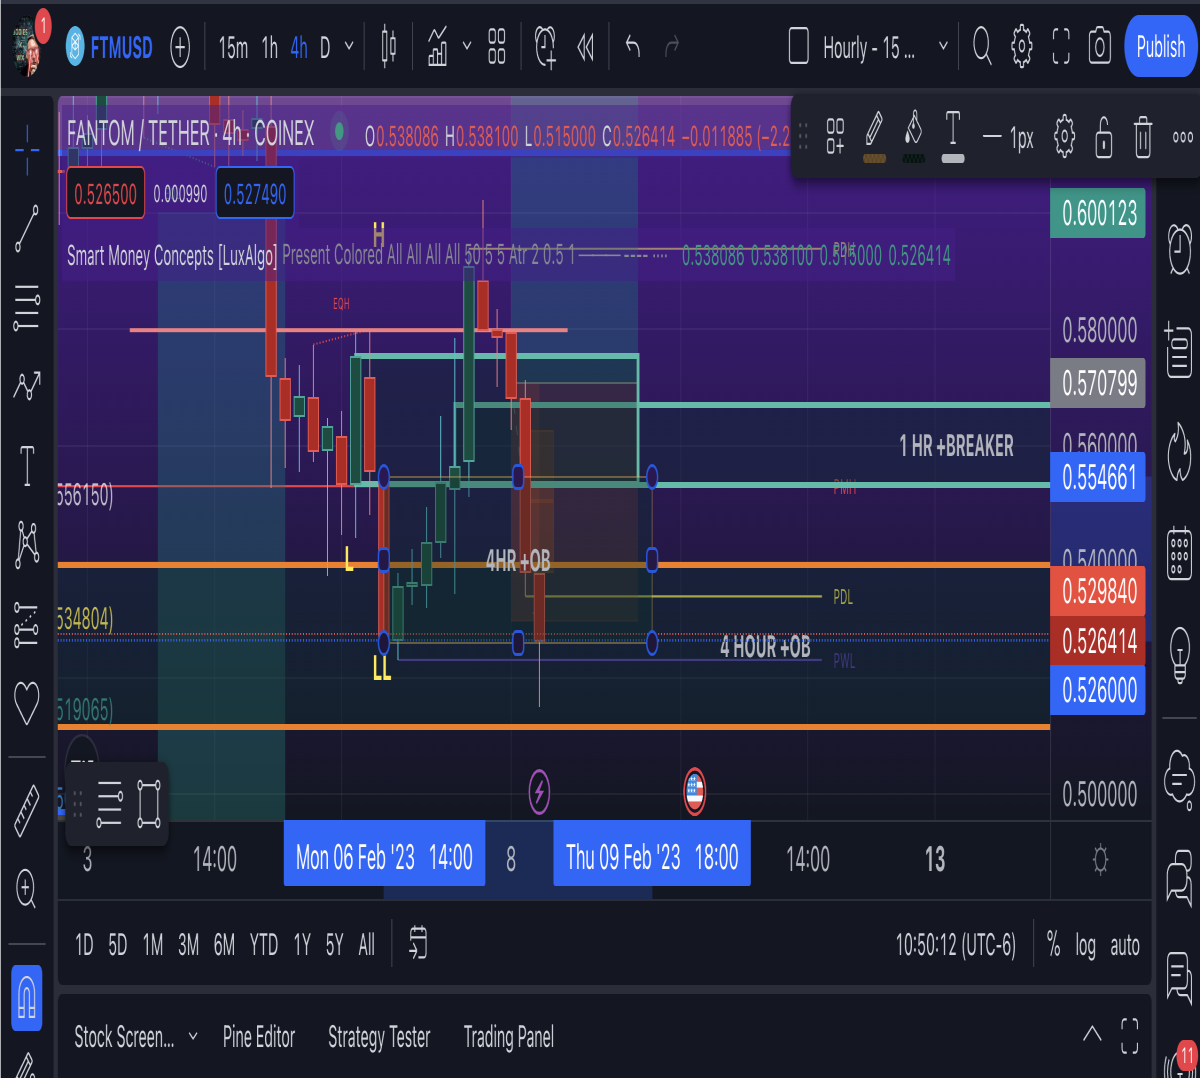1200x1078 pixels.
Task: Add to favorites with the heart icon
Action: coord(27,702)
